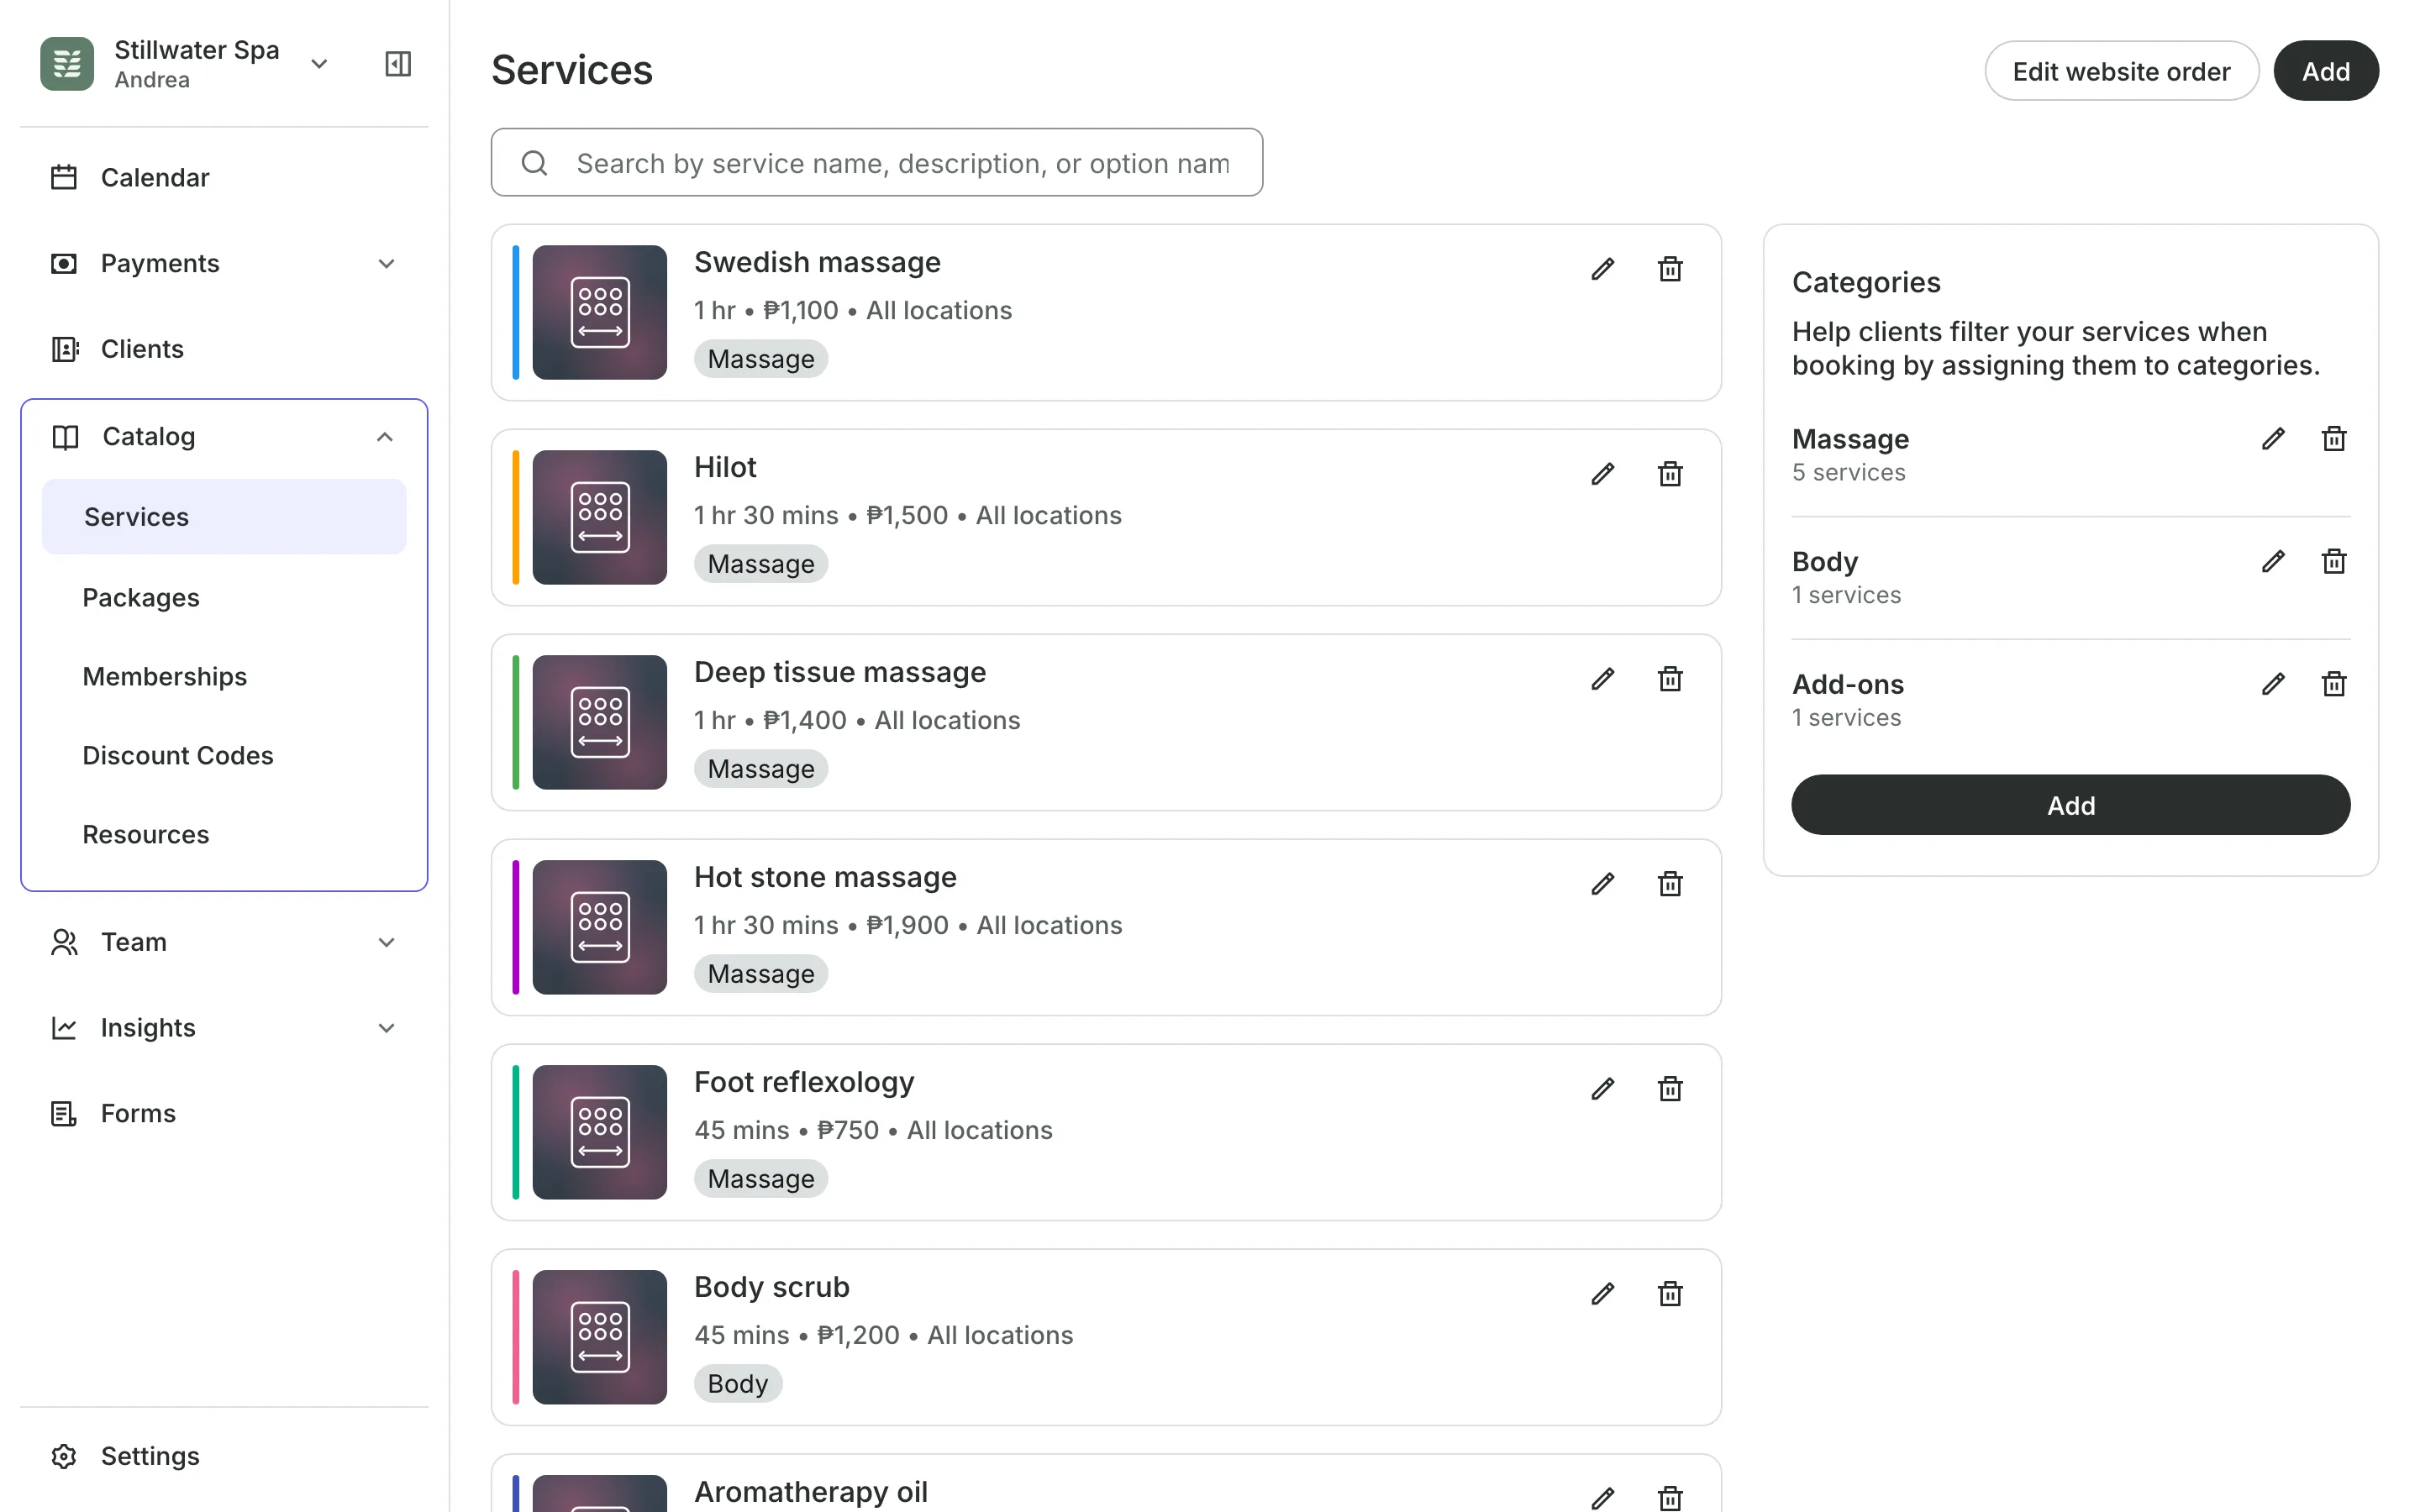This screenshot has height=1512, width=2420.
Task: Delete the Body category
Action: [2333, 562]
